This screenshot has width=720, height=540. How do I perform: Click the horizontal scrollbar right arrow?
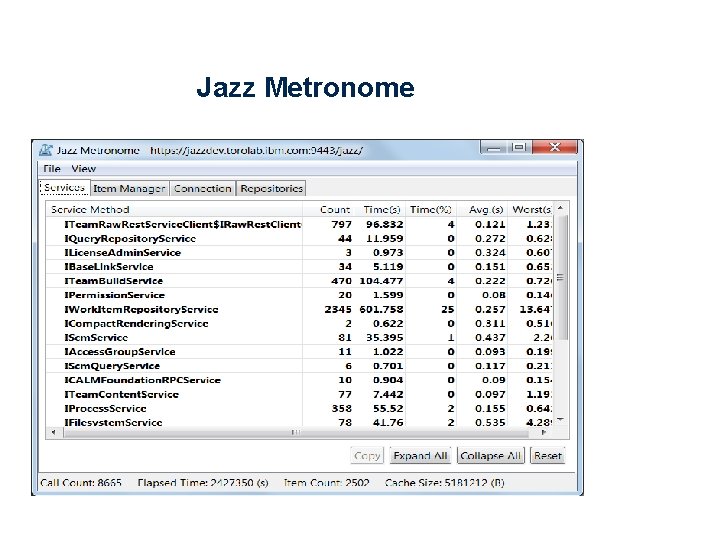pyautogui.click(x=544, y=432)
